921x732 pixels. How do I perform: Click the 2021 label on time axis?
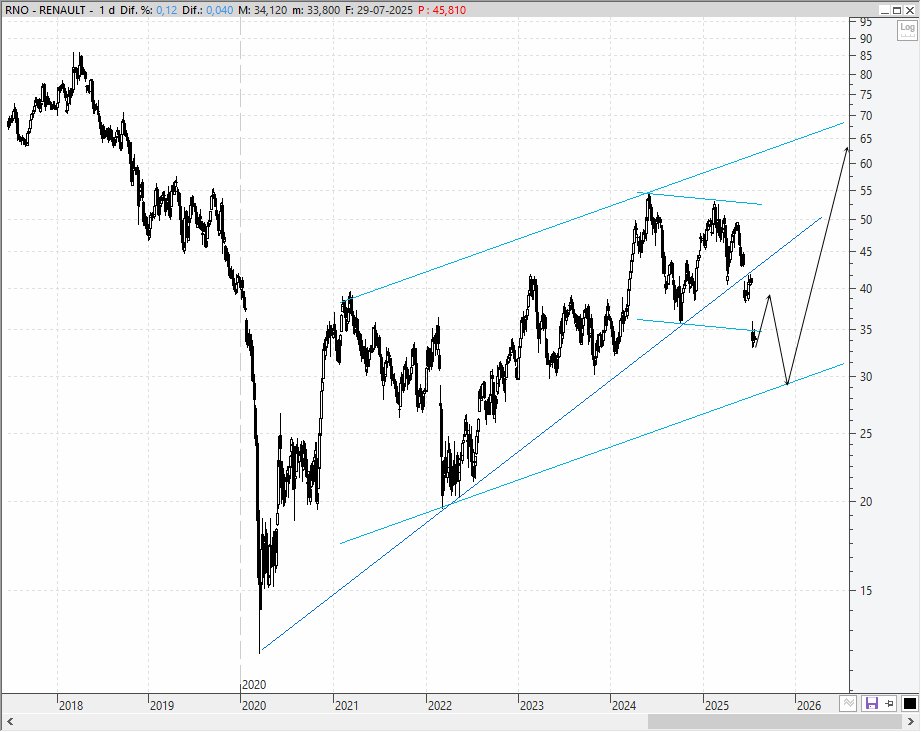[x=347, y=706]
